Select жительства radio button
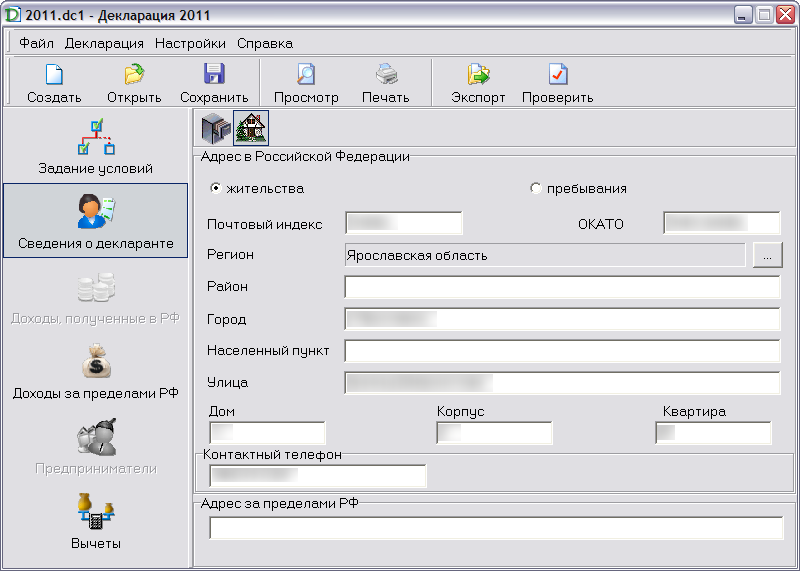 (x=216, y=188)
